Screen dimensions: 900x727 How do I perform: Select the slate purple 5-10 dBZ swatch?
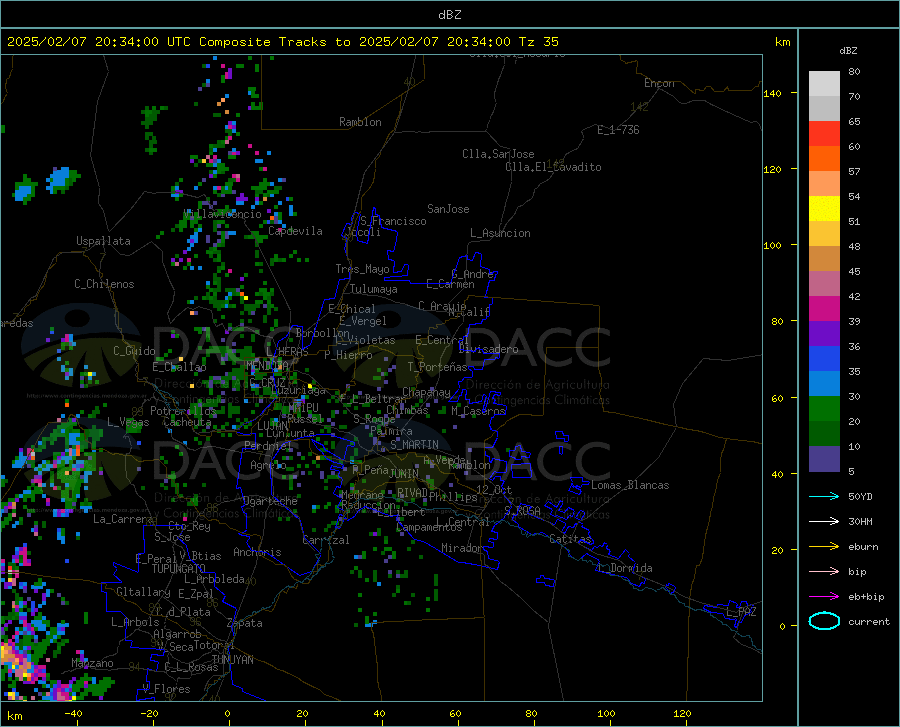pos(824,459)
